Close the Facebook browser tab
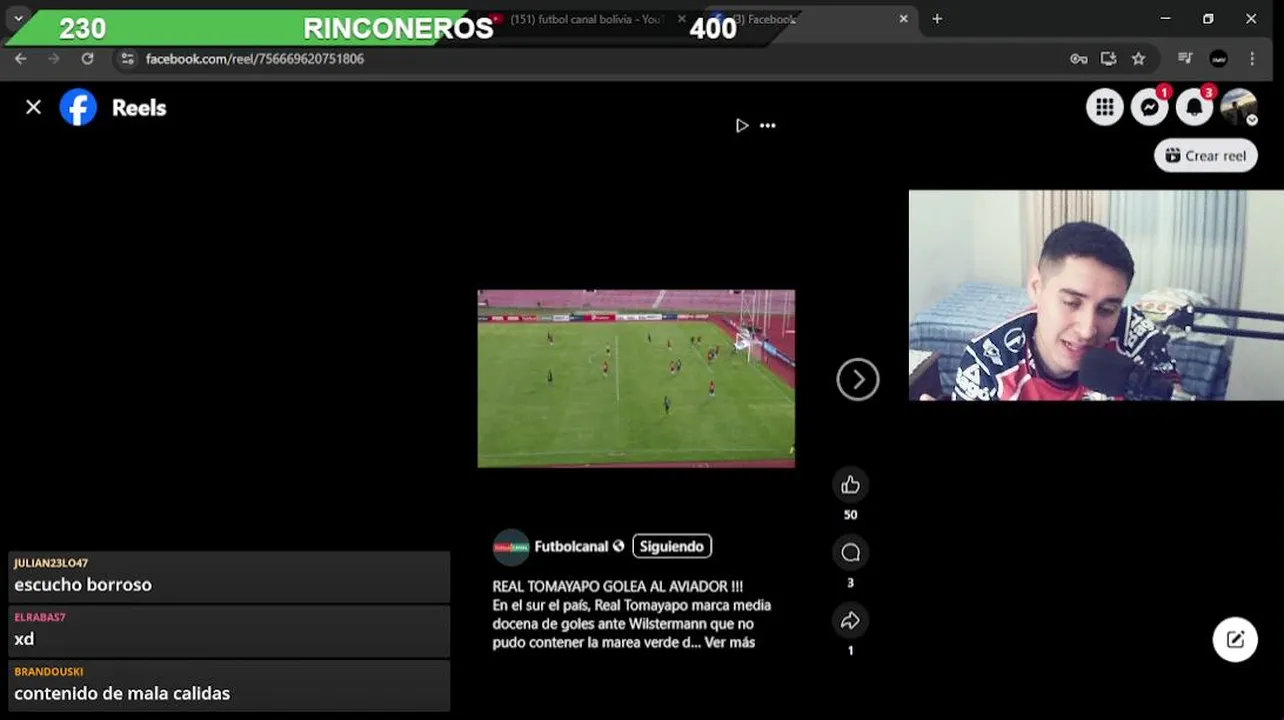Screen dimensions: 1284x720 point(903,19)
